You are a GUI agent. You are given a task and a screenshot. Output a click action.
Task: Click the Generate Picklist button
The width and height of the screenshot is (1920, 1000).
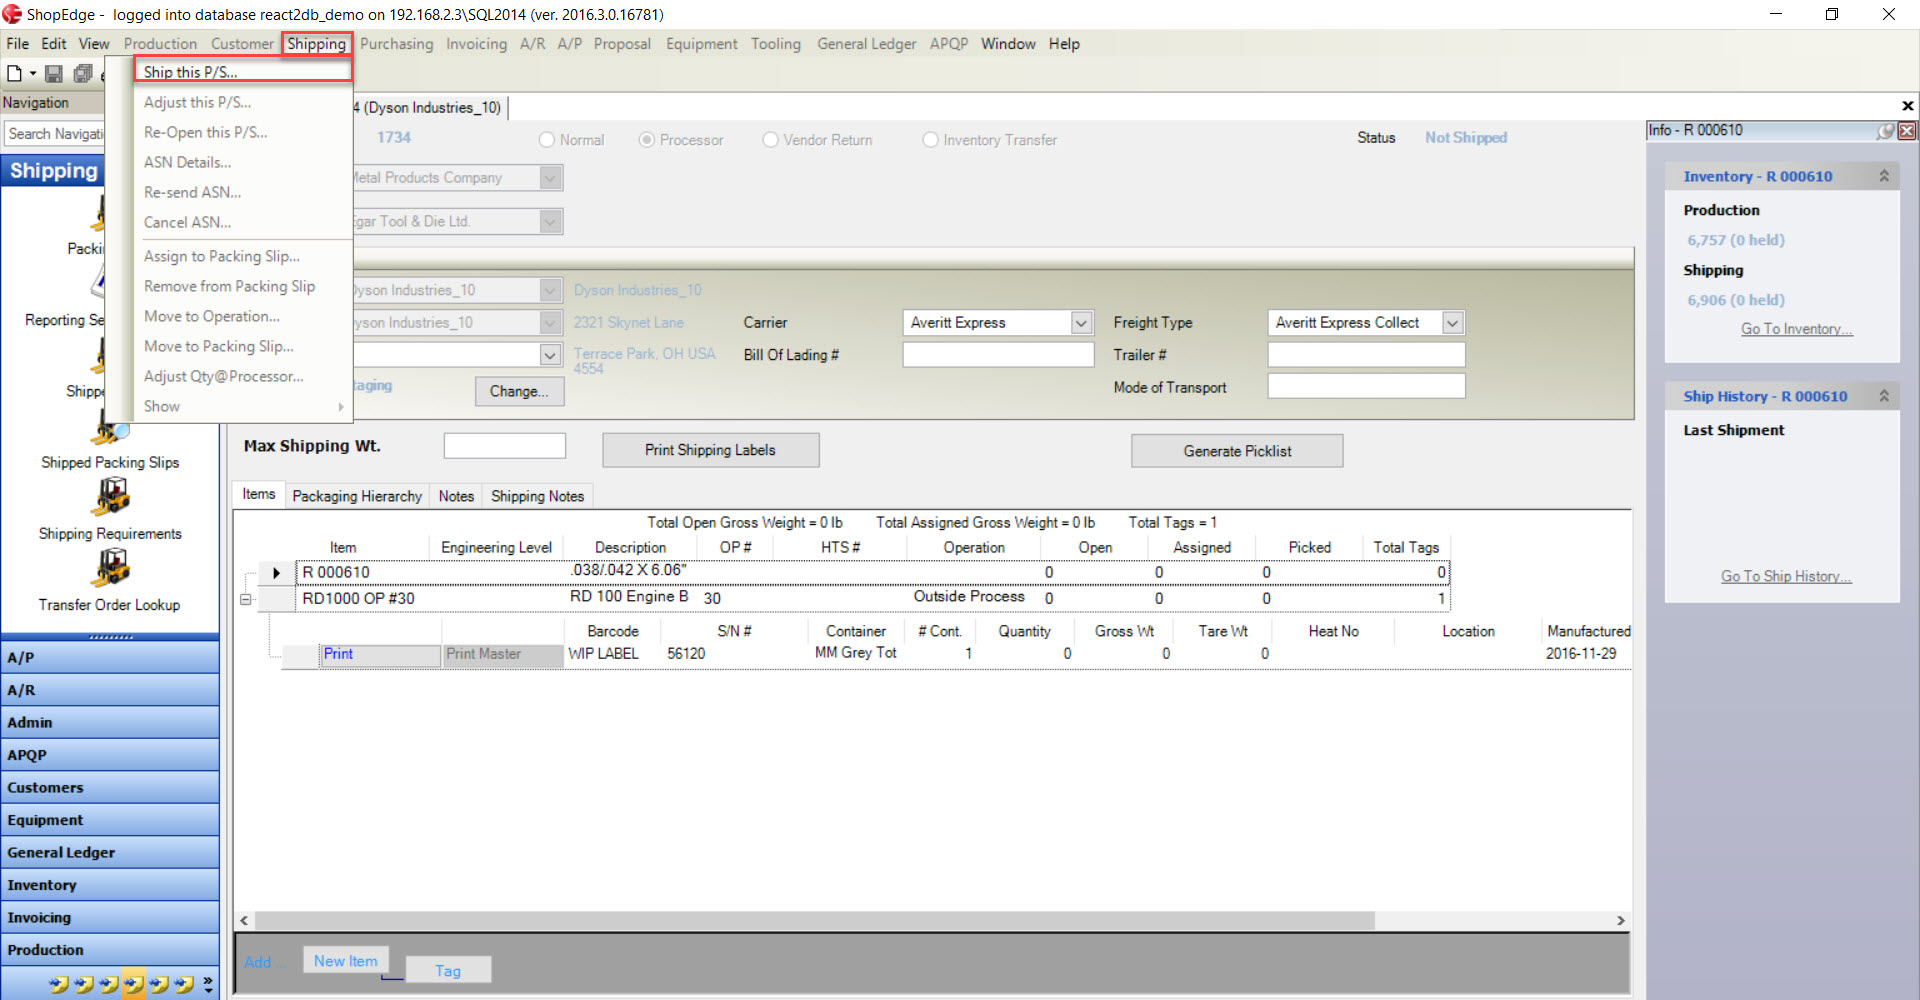pos(1237,451)
